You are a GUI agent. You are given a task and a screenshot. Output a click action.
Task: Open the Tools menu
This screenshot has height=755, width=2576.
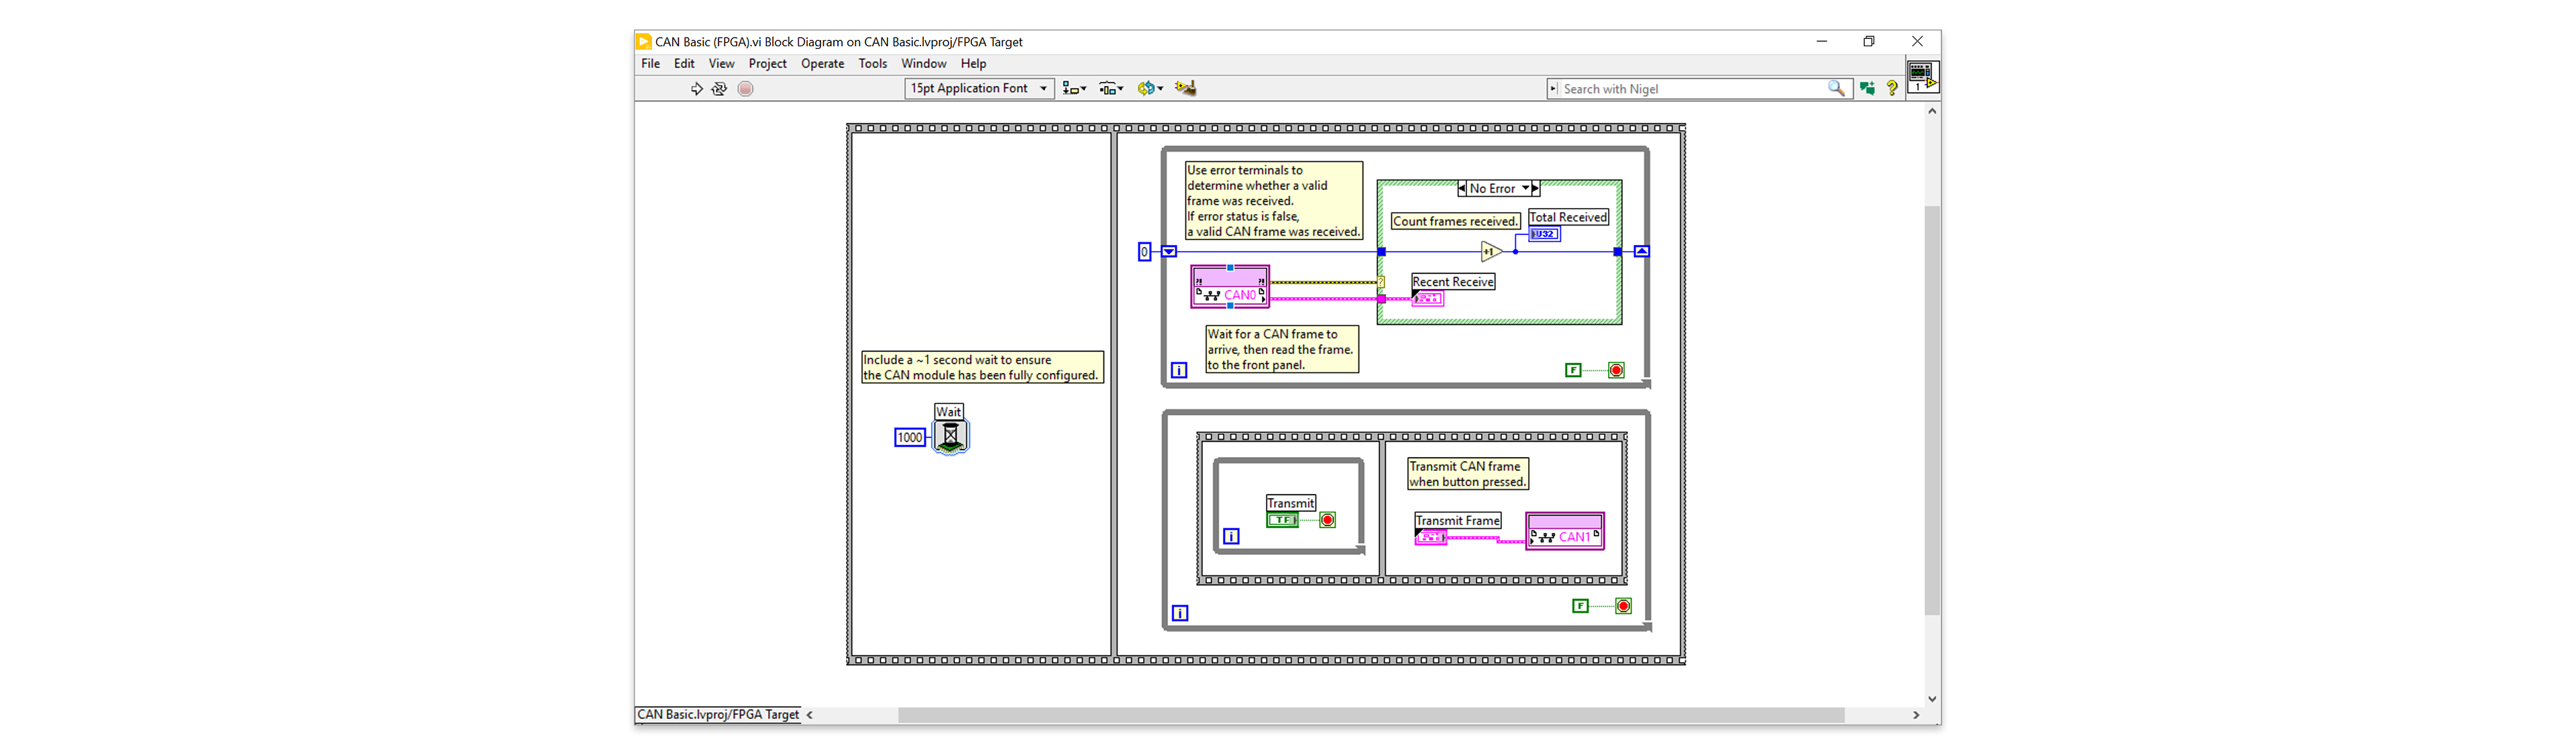tap(872, 63)
